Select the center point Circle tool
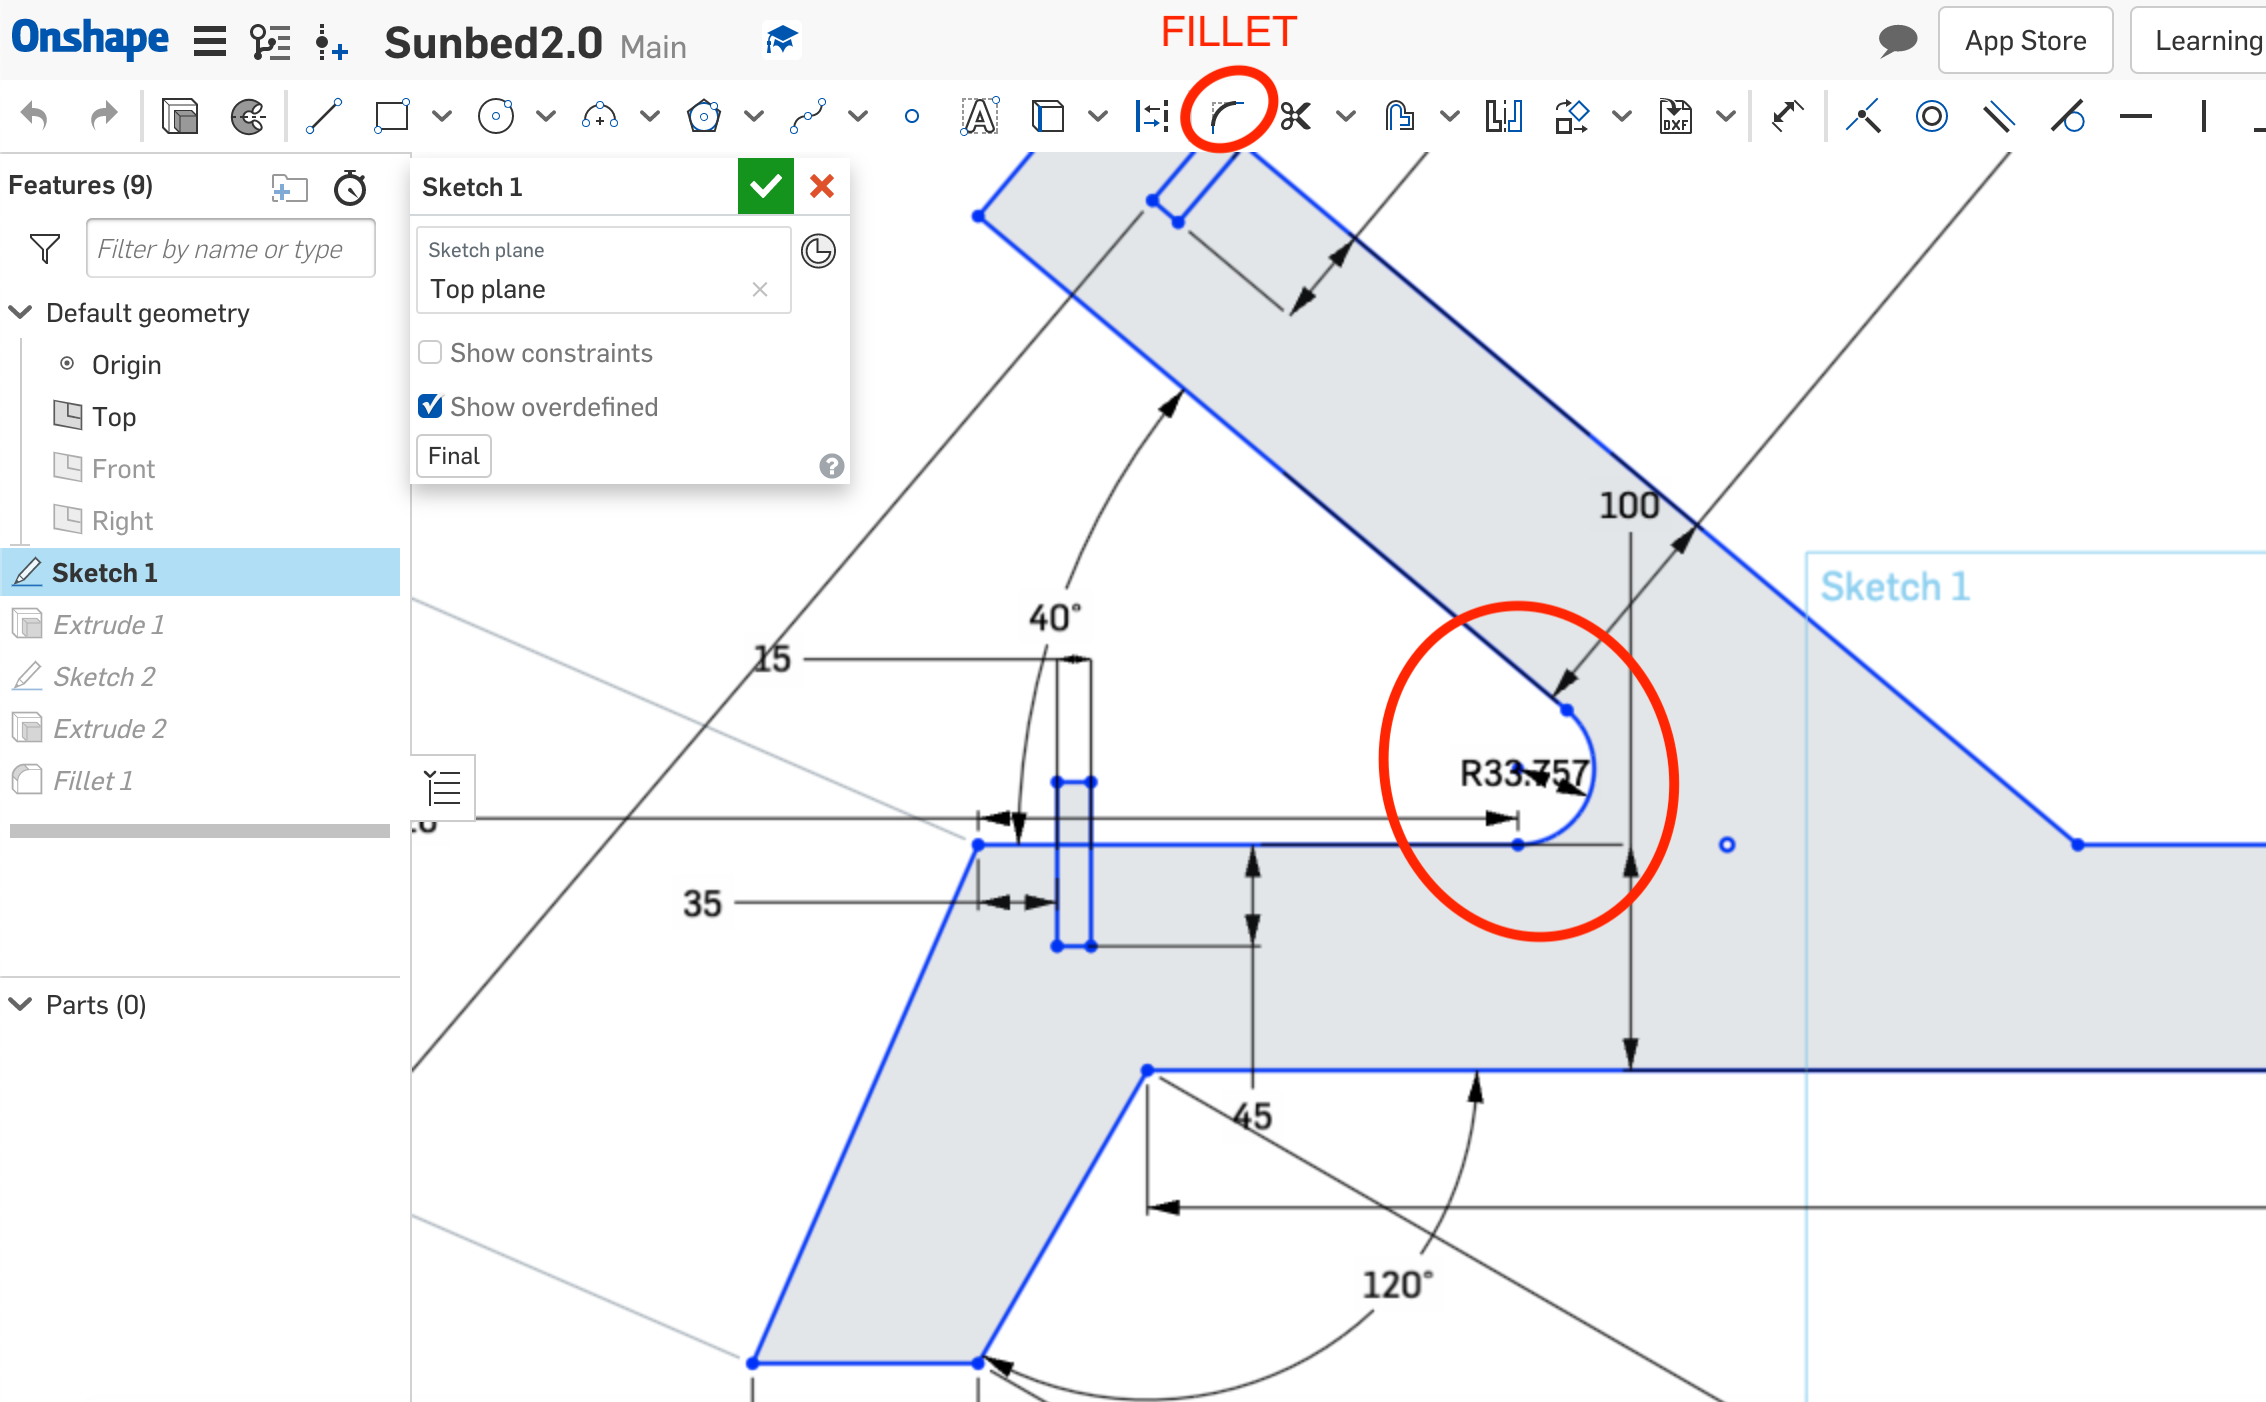Viewport: 2266px width, 1402px height. (x=496, y=116)
